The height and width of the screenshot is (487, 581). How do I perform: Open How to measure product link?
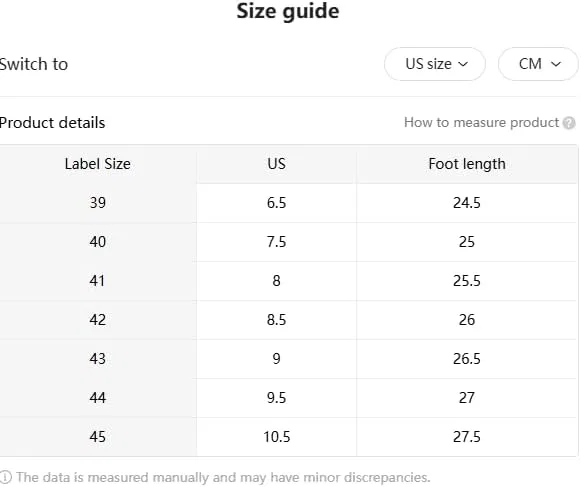tap(481, 122)
